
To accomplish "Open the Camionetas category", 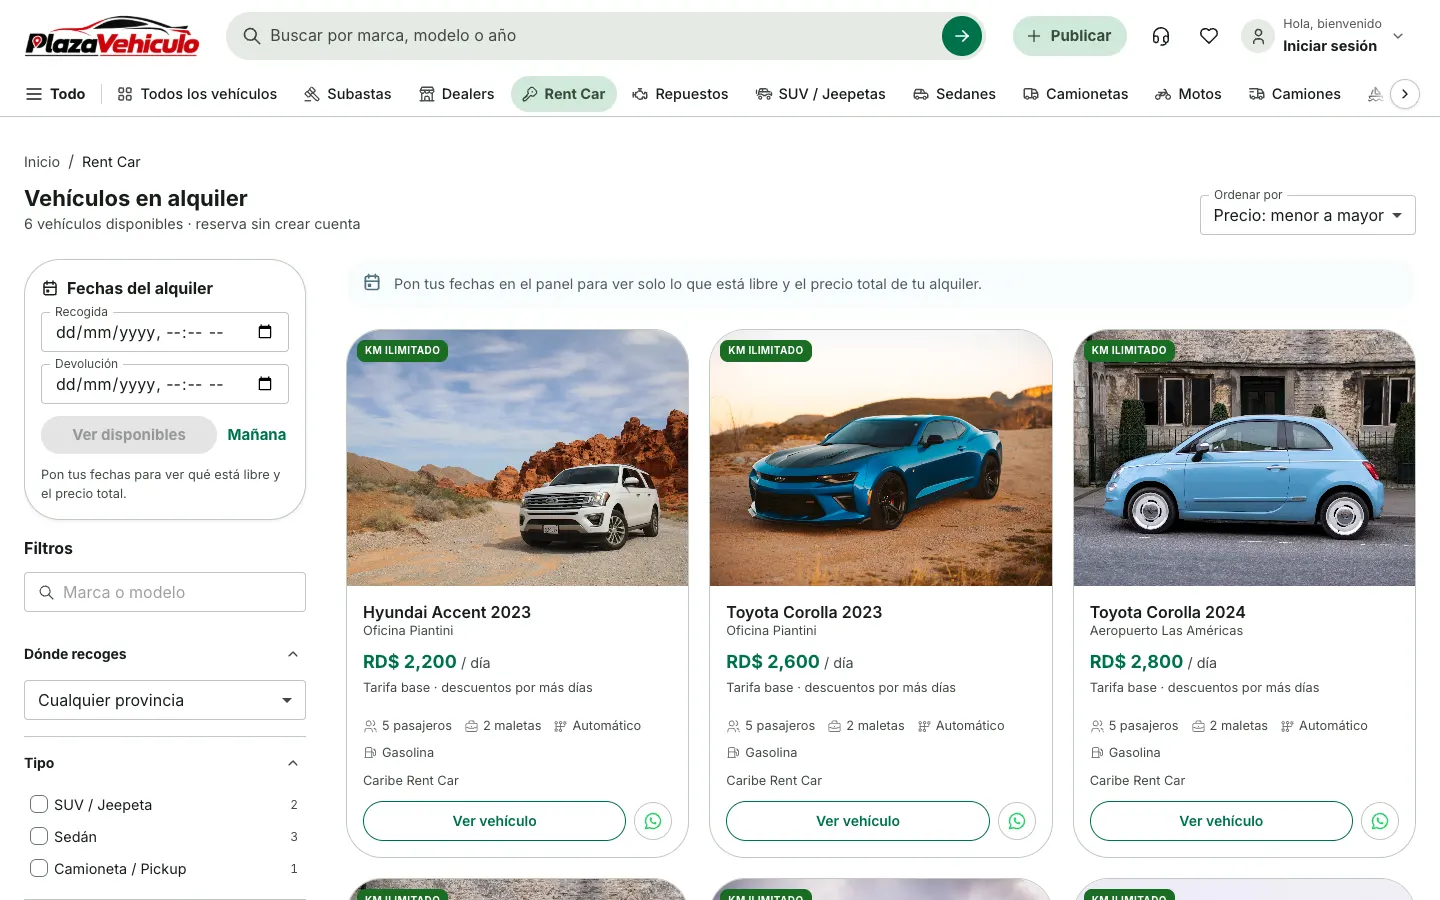I will point(1075,94).
